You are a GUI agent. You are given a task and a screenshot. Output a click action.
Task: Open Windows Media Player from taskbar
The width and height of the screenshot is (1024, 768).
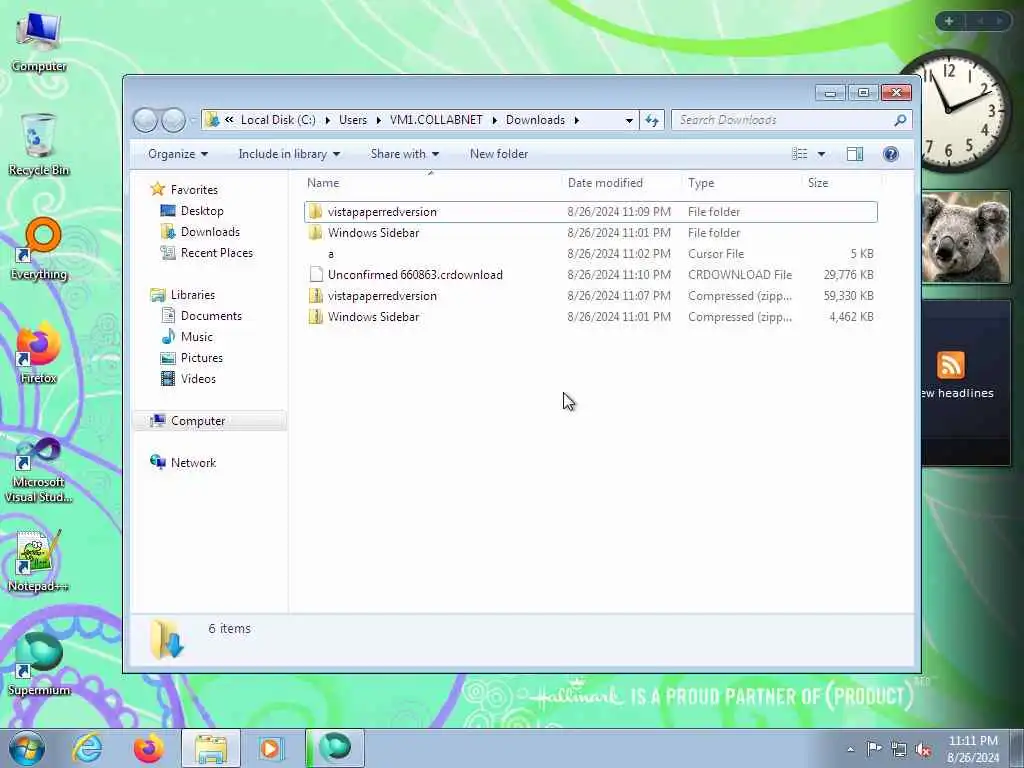(270, 748)
